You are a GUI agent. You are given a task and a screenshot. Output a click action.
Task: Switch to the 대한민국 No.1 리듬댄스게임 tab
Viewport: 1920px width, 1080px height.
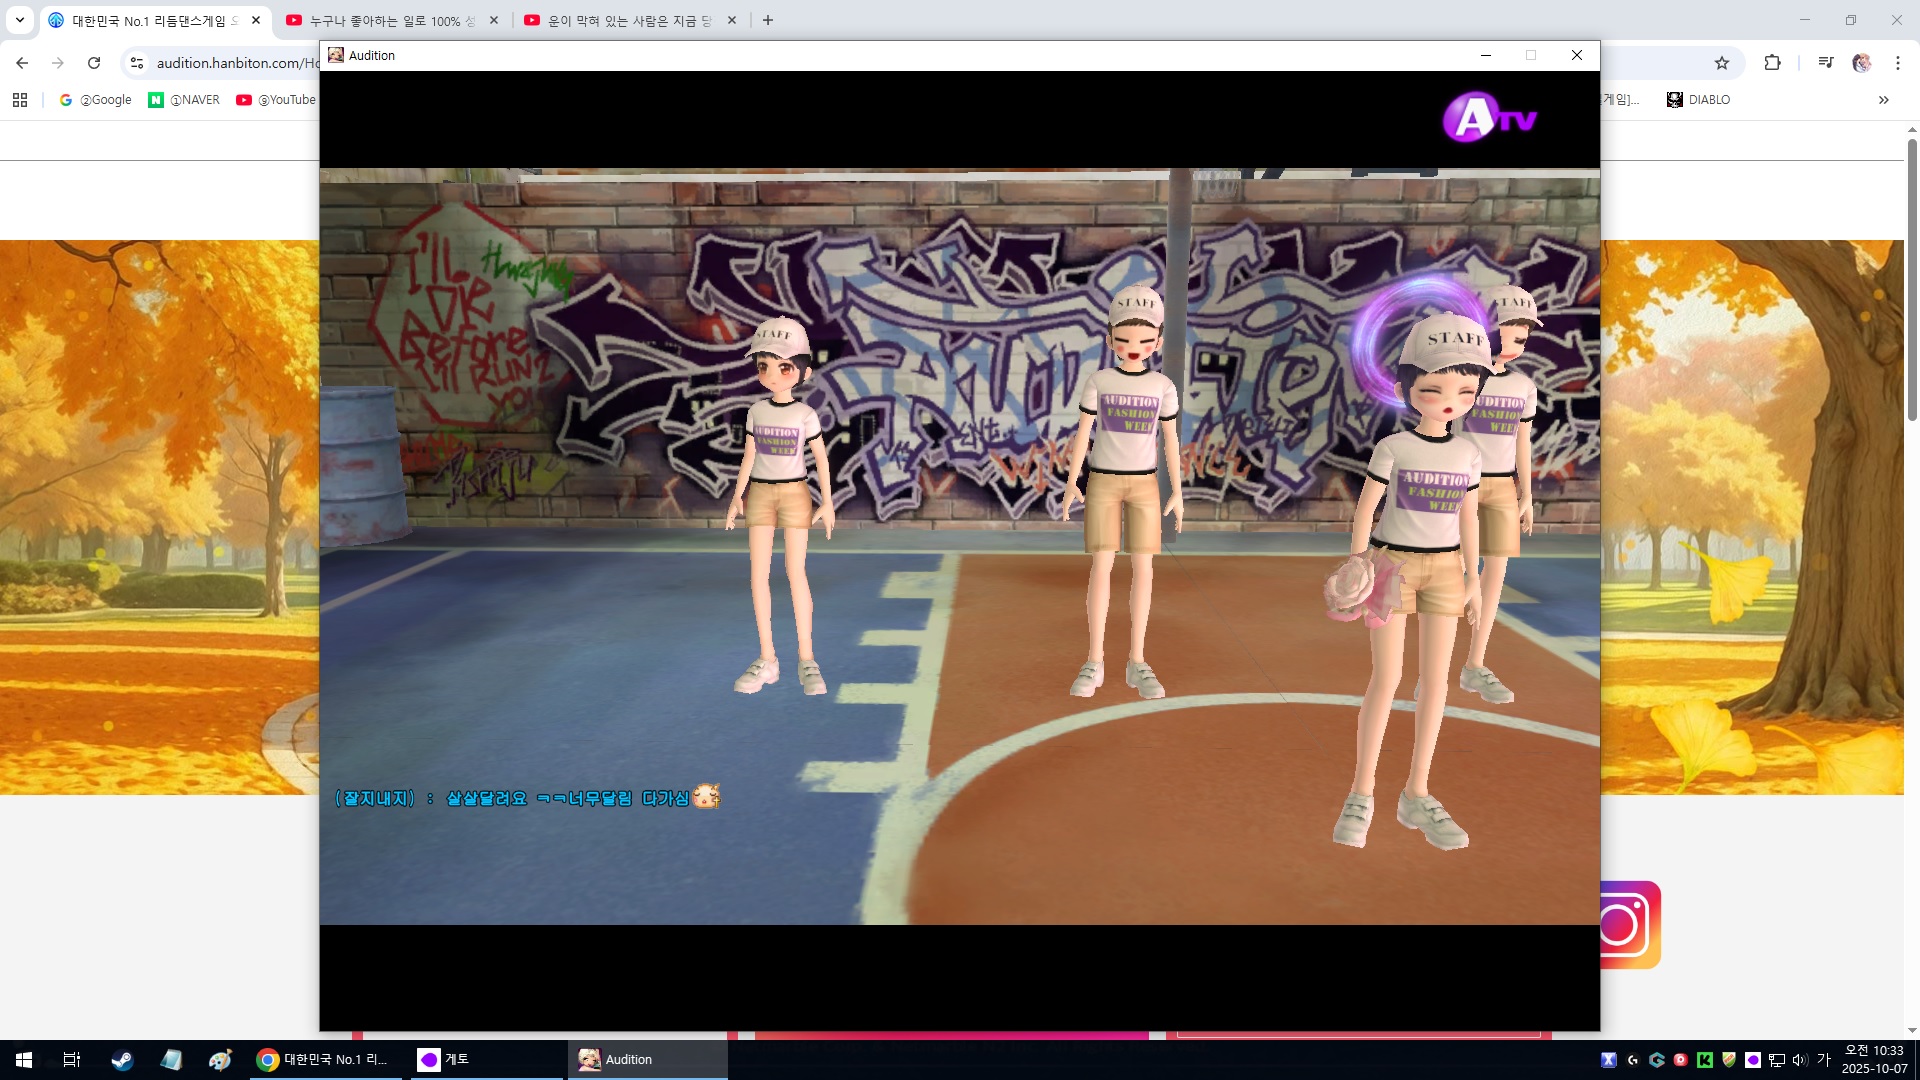click(150, 20)
